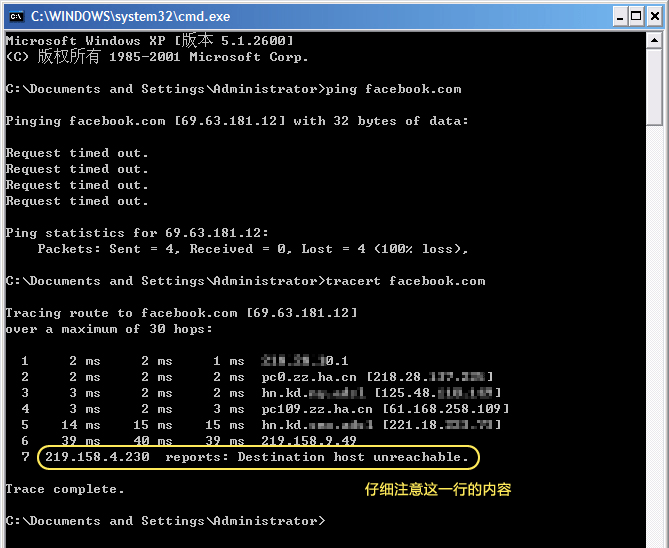Click the 'Tracing route to facebook.com' line
669x548 pixels.
click(x=181, y=313)
